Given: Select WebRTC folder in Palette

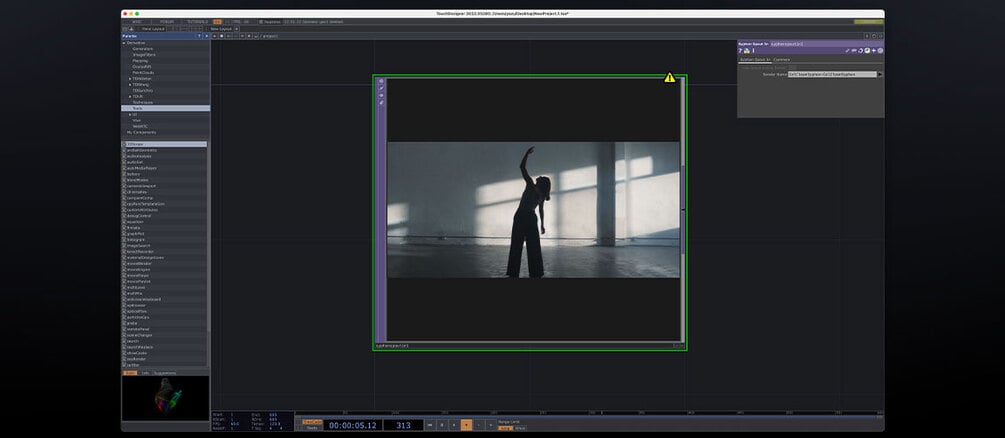Looking at the screenshot, I should coord(140,126).
